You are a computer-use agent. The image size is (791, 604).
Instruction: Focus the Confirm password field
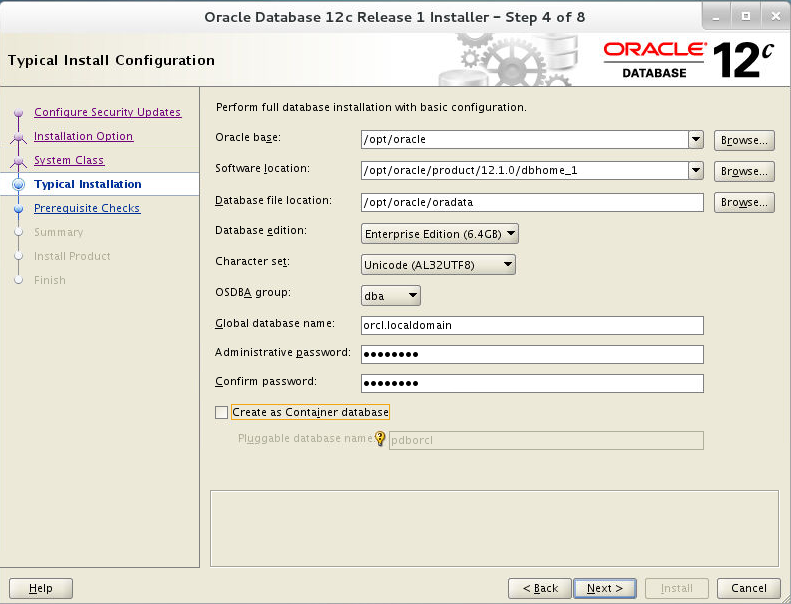[x=532, y=383]
